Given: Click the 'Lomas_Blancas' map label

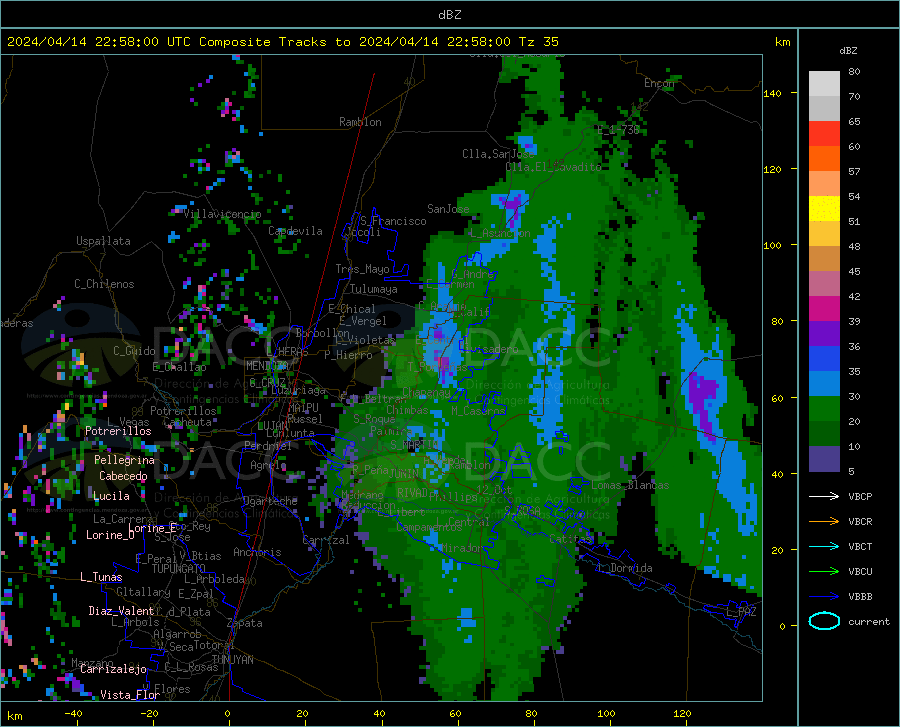Looking at the screenshot, I should [630, 485].
